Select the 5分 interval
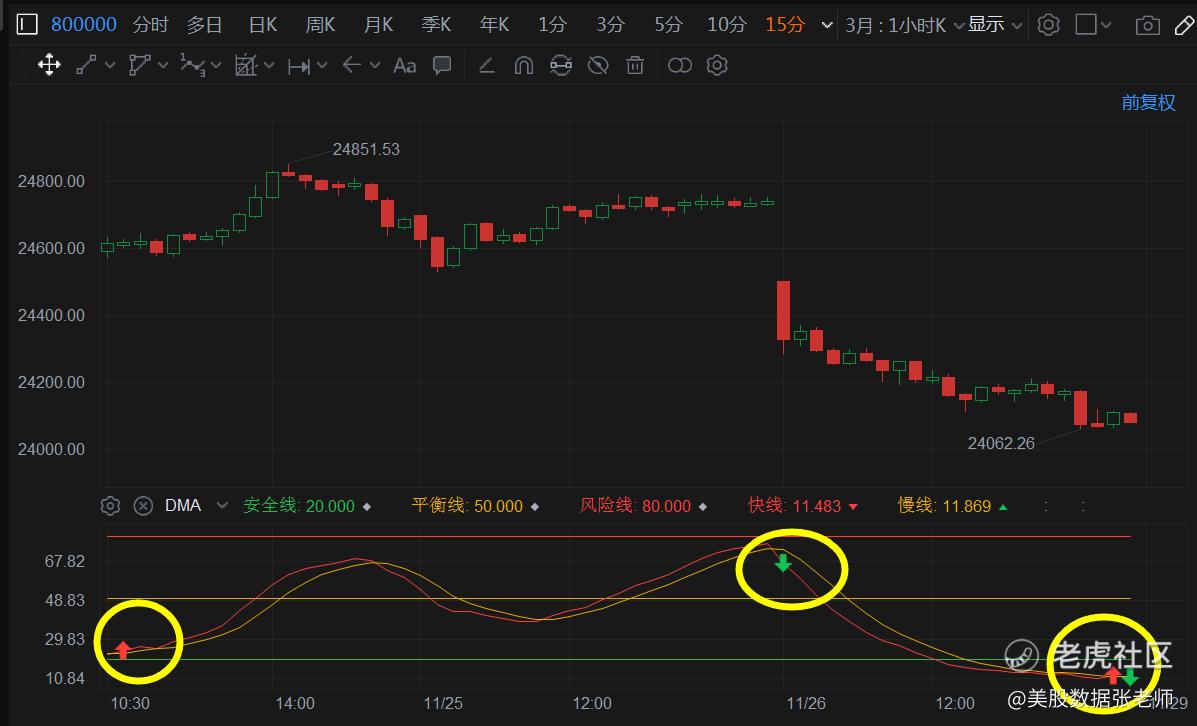This screenshot has width=1197, height=726. [668, 25]
